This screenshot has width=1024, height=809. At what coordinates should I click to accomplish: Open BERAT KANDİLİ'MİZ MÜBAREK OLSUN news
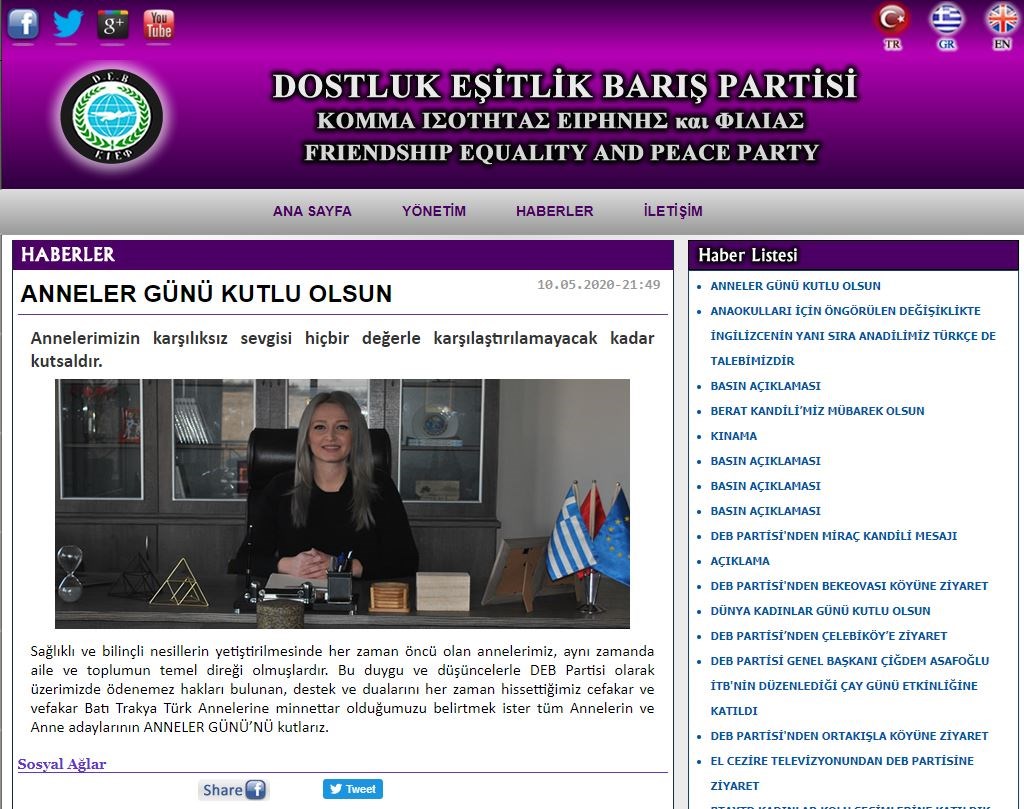[816, 411]
